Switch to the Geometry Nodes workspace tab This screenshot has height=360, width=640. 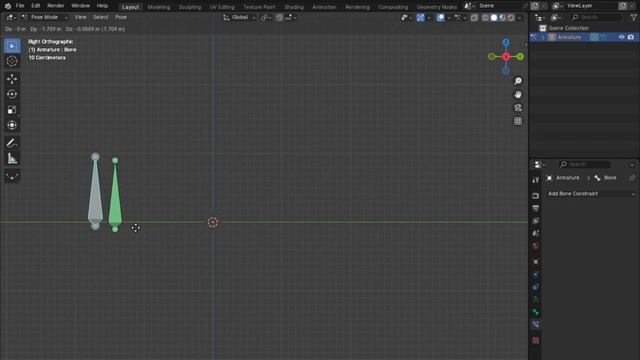click(x=436, y=7)
